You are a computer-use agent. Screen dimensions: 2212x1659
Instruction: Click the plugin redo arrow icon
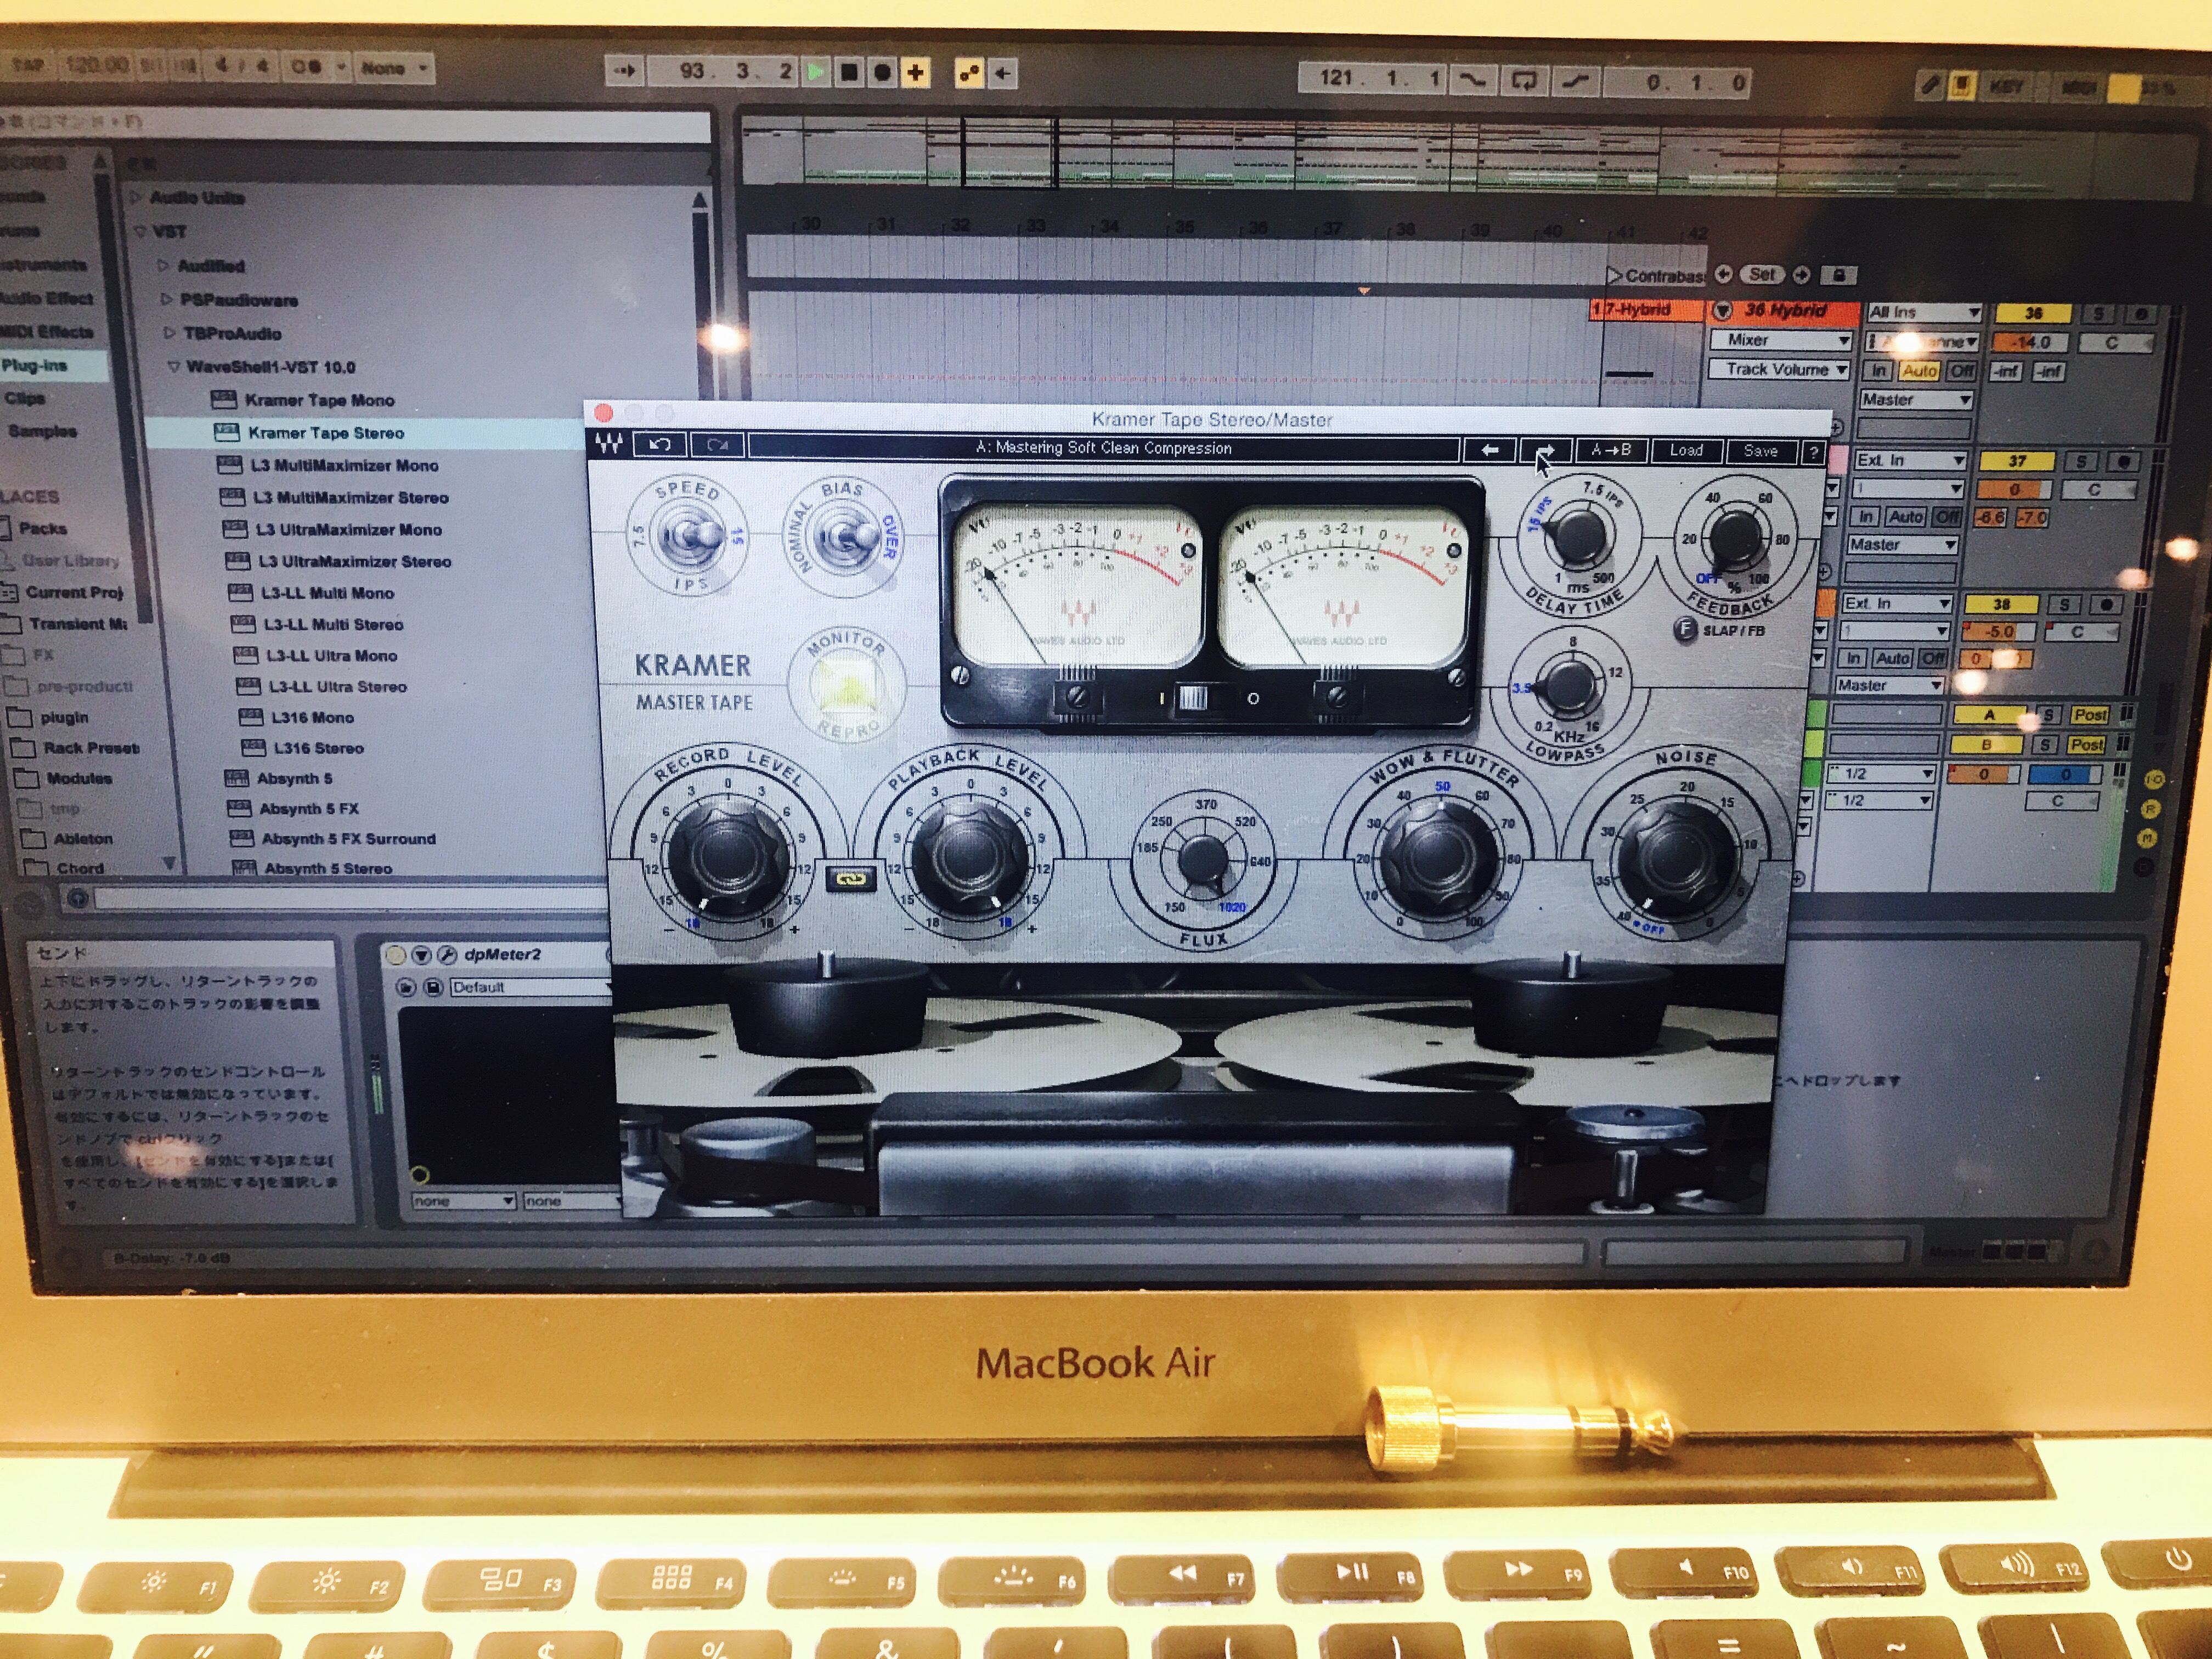(x=717, y=445)
